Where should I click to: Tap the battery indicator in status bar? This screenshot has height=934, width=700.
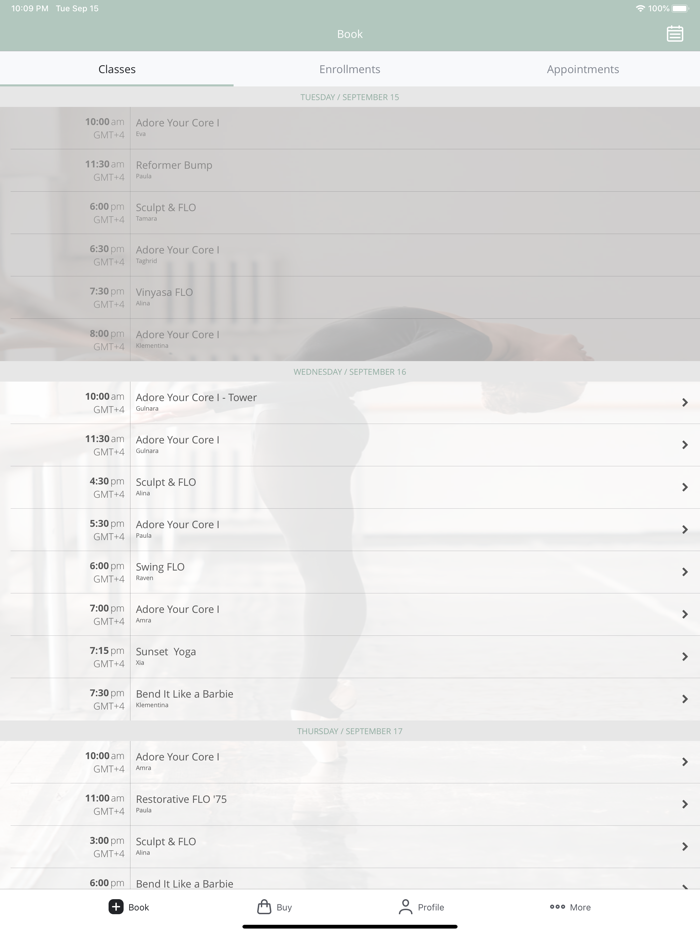[680, 8]
